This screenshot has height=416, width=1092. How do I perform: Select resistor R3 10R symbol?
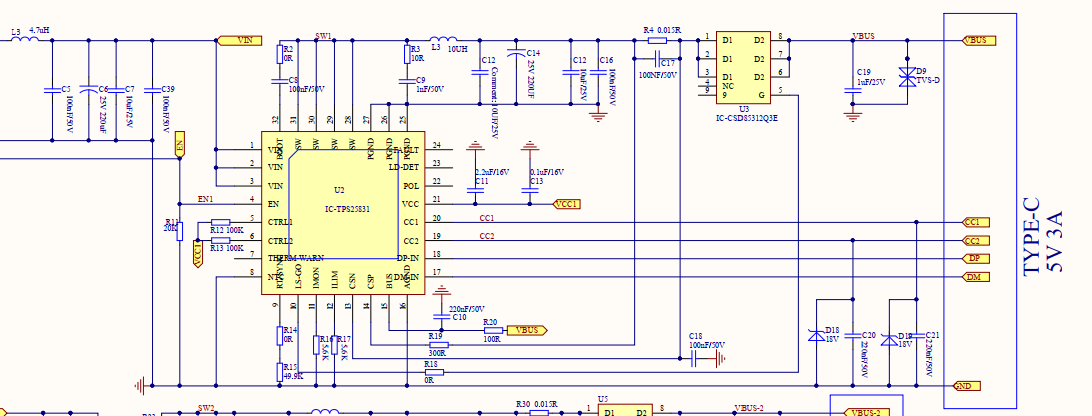pos(407,54)
